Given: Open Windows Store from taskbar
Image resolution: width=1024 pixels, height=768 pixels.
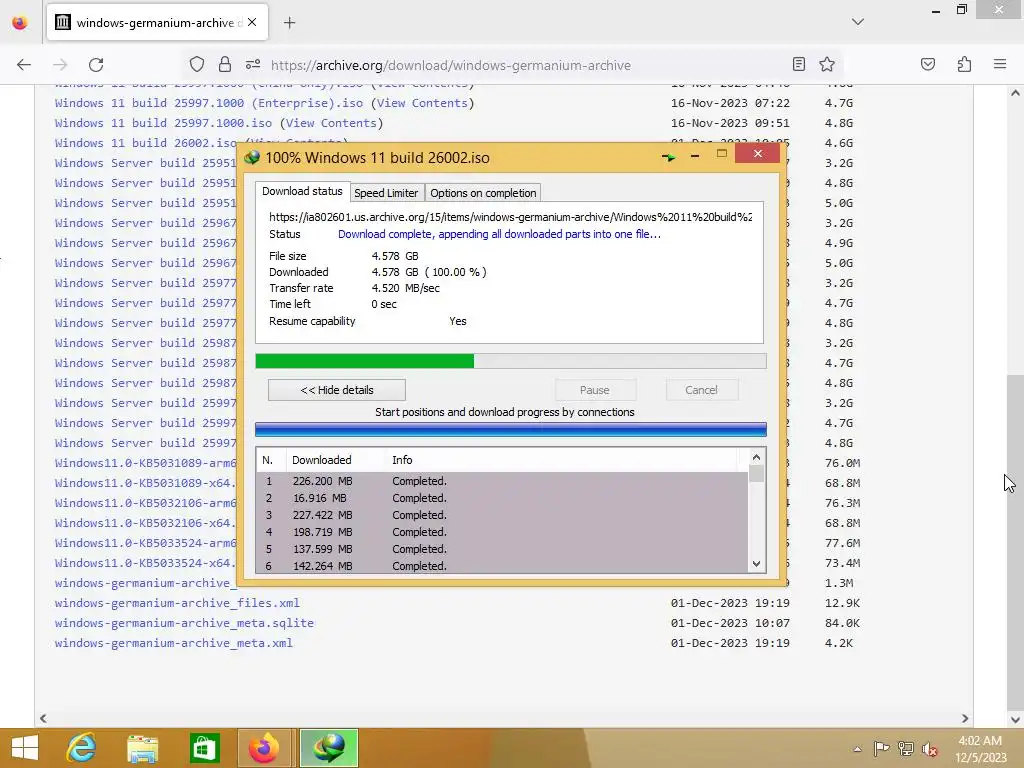Looking at the screenshot, I should [x=204, y=748].
